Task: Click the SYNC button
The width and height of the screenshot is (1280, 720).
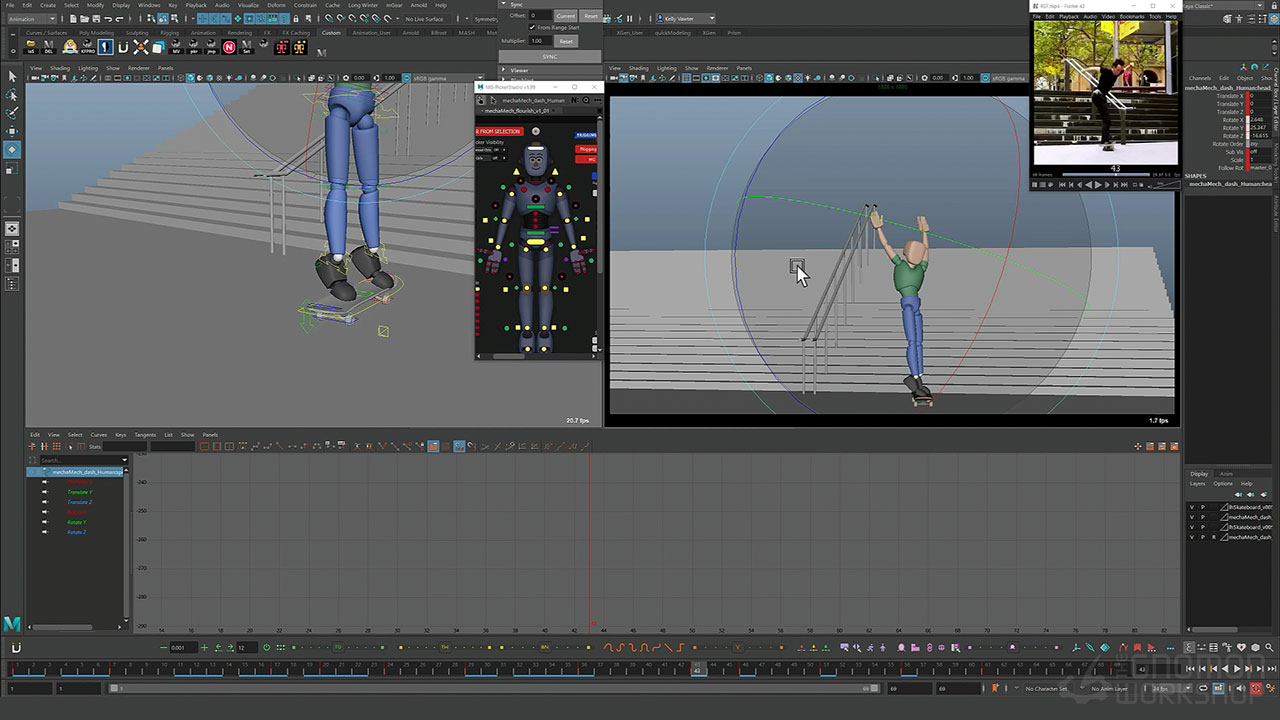Action: [x=550, y=57]
